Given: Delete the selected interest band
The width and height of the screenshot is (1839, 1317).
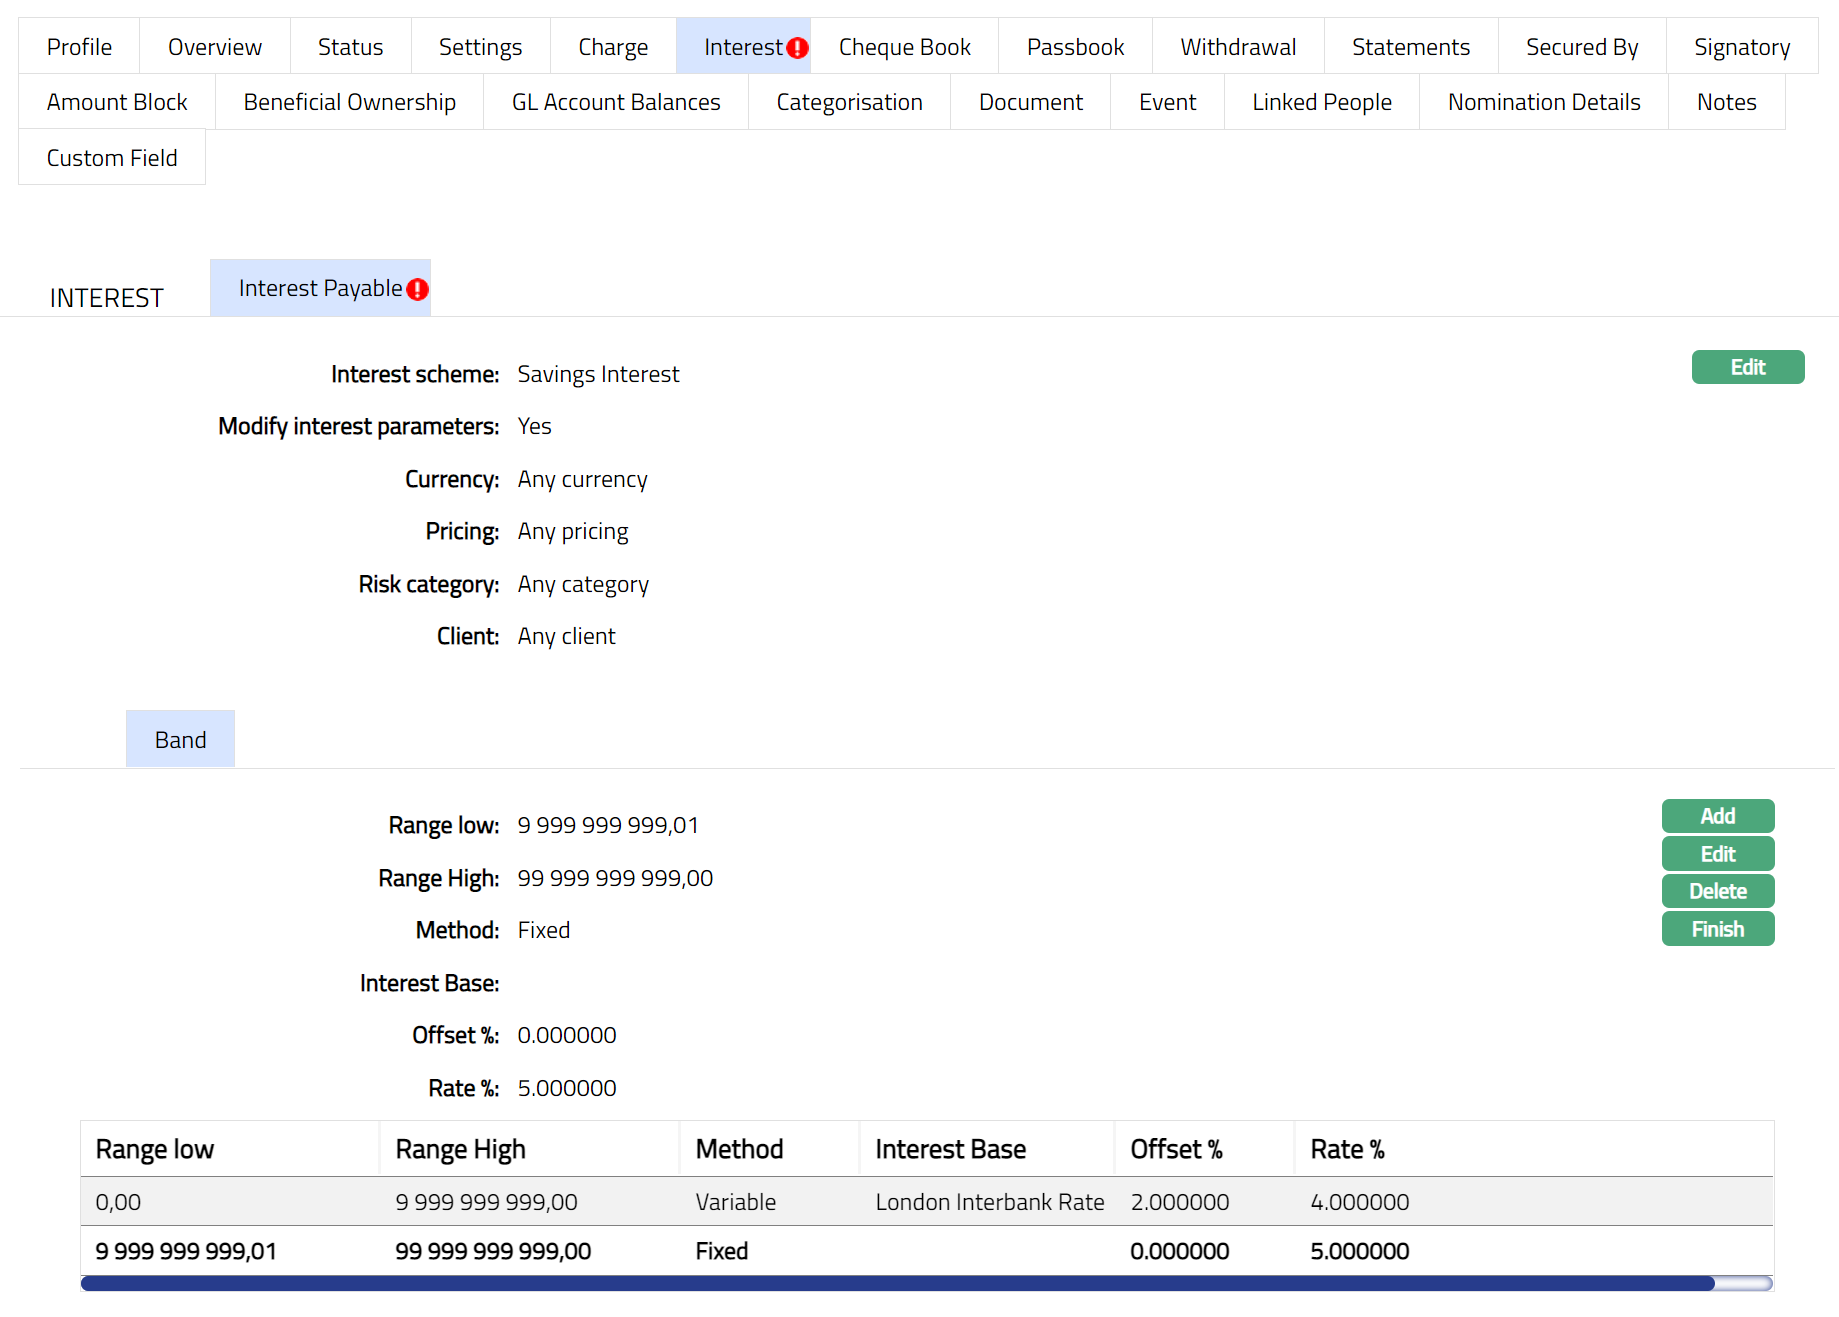Looking at the screenshot, I should click(x=1717, y=891).
